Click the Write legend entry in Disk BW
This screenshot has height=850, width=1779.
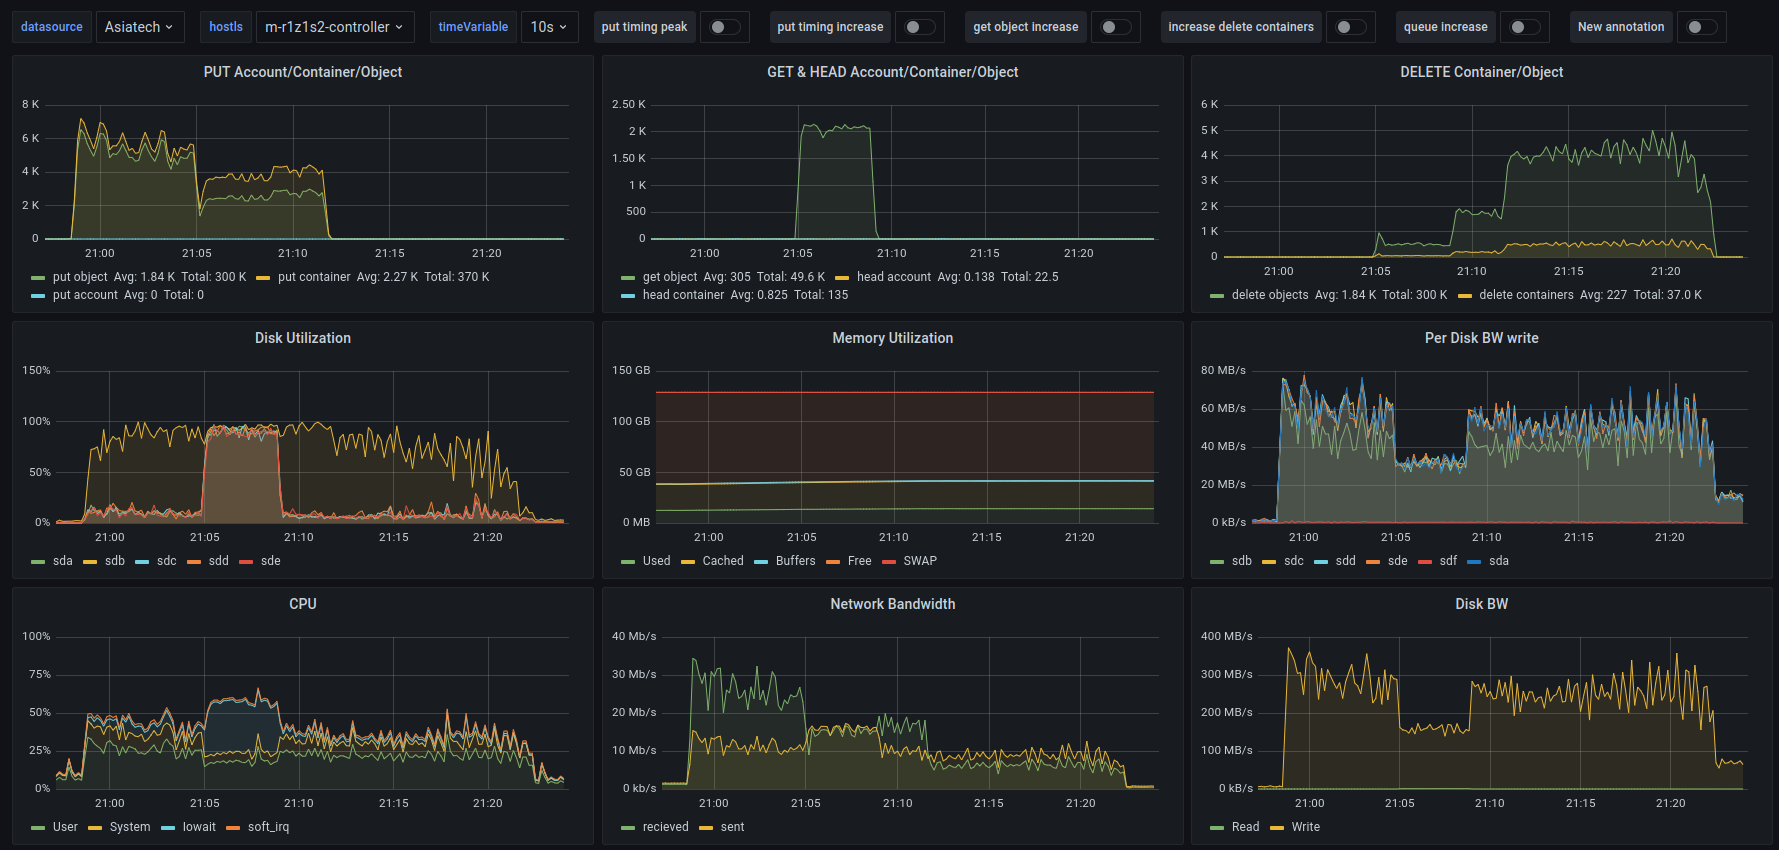tap(1305, 827)
